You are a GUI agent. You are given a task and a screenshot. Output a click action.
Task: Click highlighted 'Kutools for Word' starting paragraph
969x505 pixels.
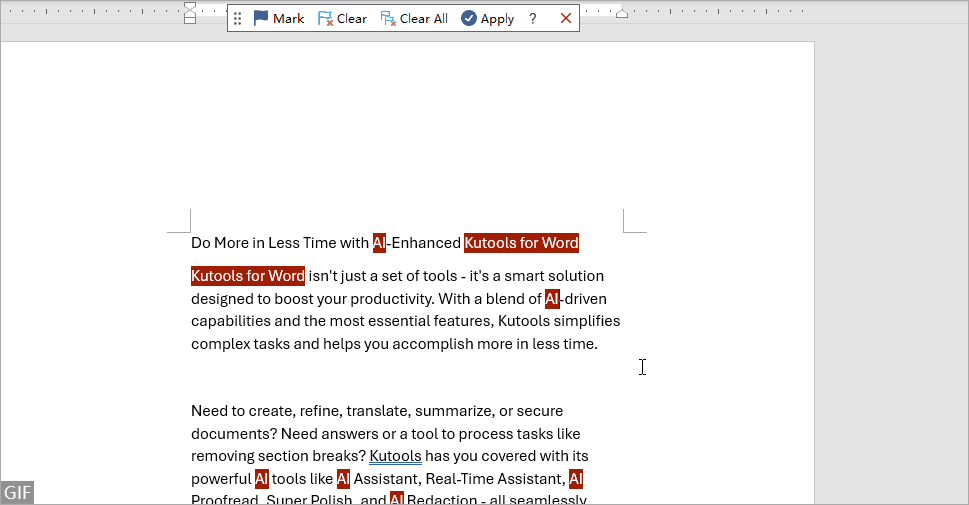coord(248,276)
